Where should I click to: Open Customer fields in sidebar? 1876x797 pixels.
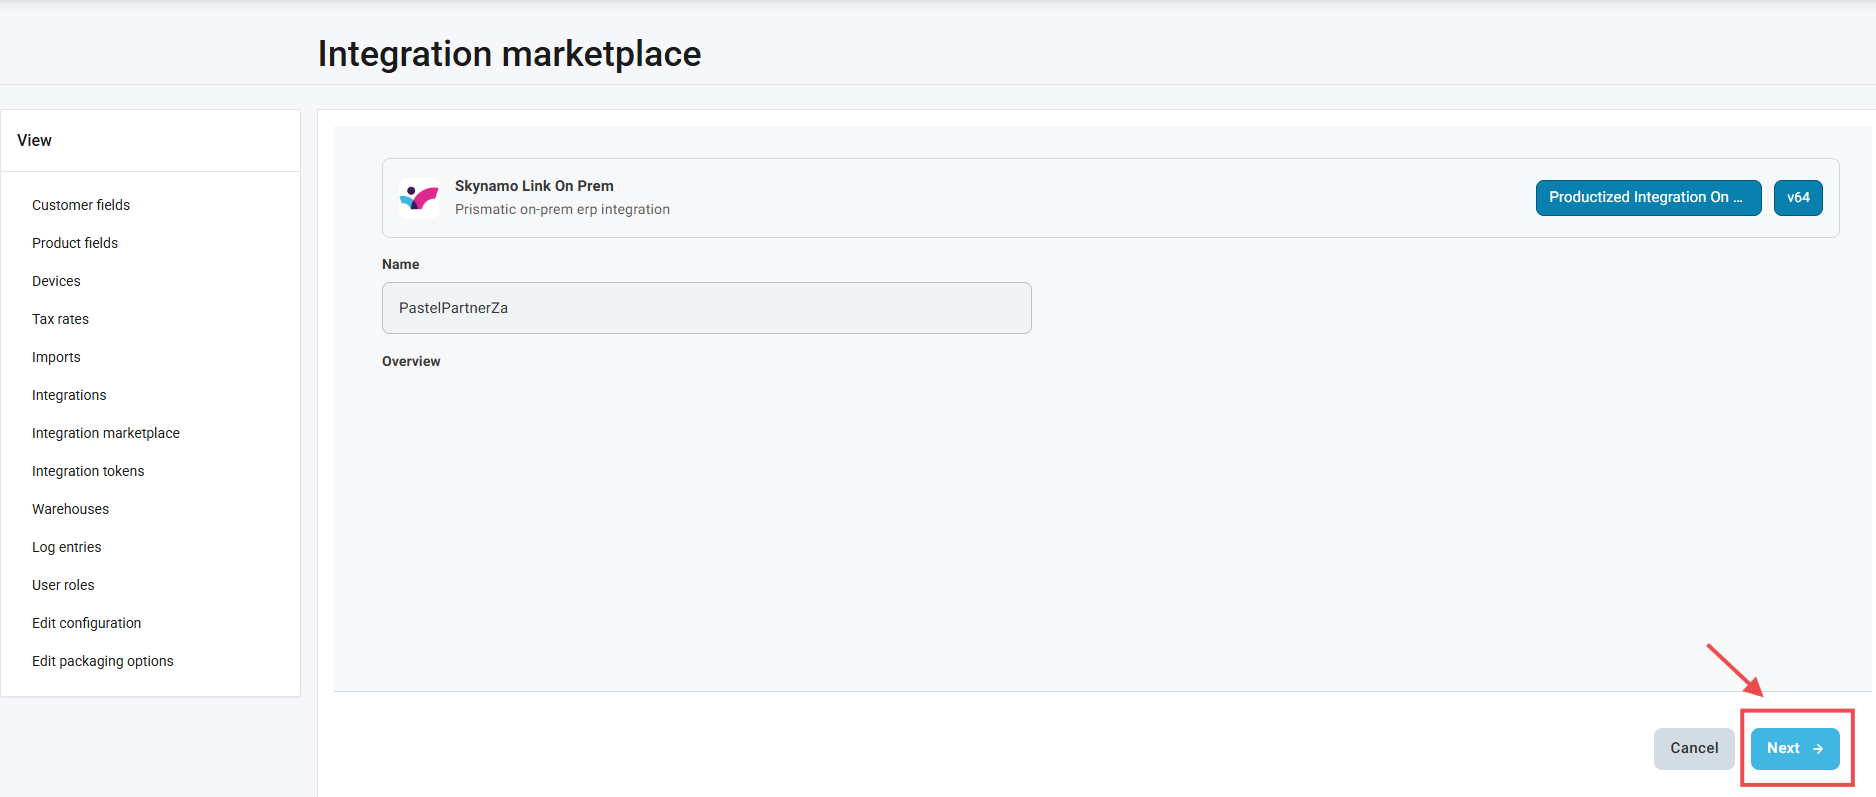[81, 205]
